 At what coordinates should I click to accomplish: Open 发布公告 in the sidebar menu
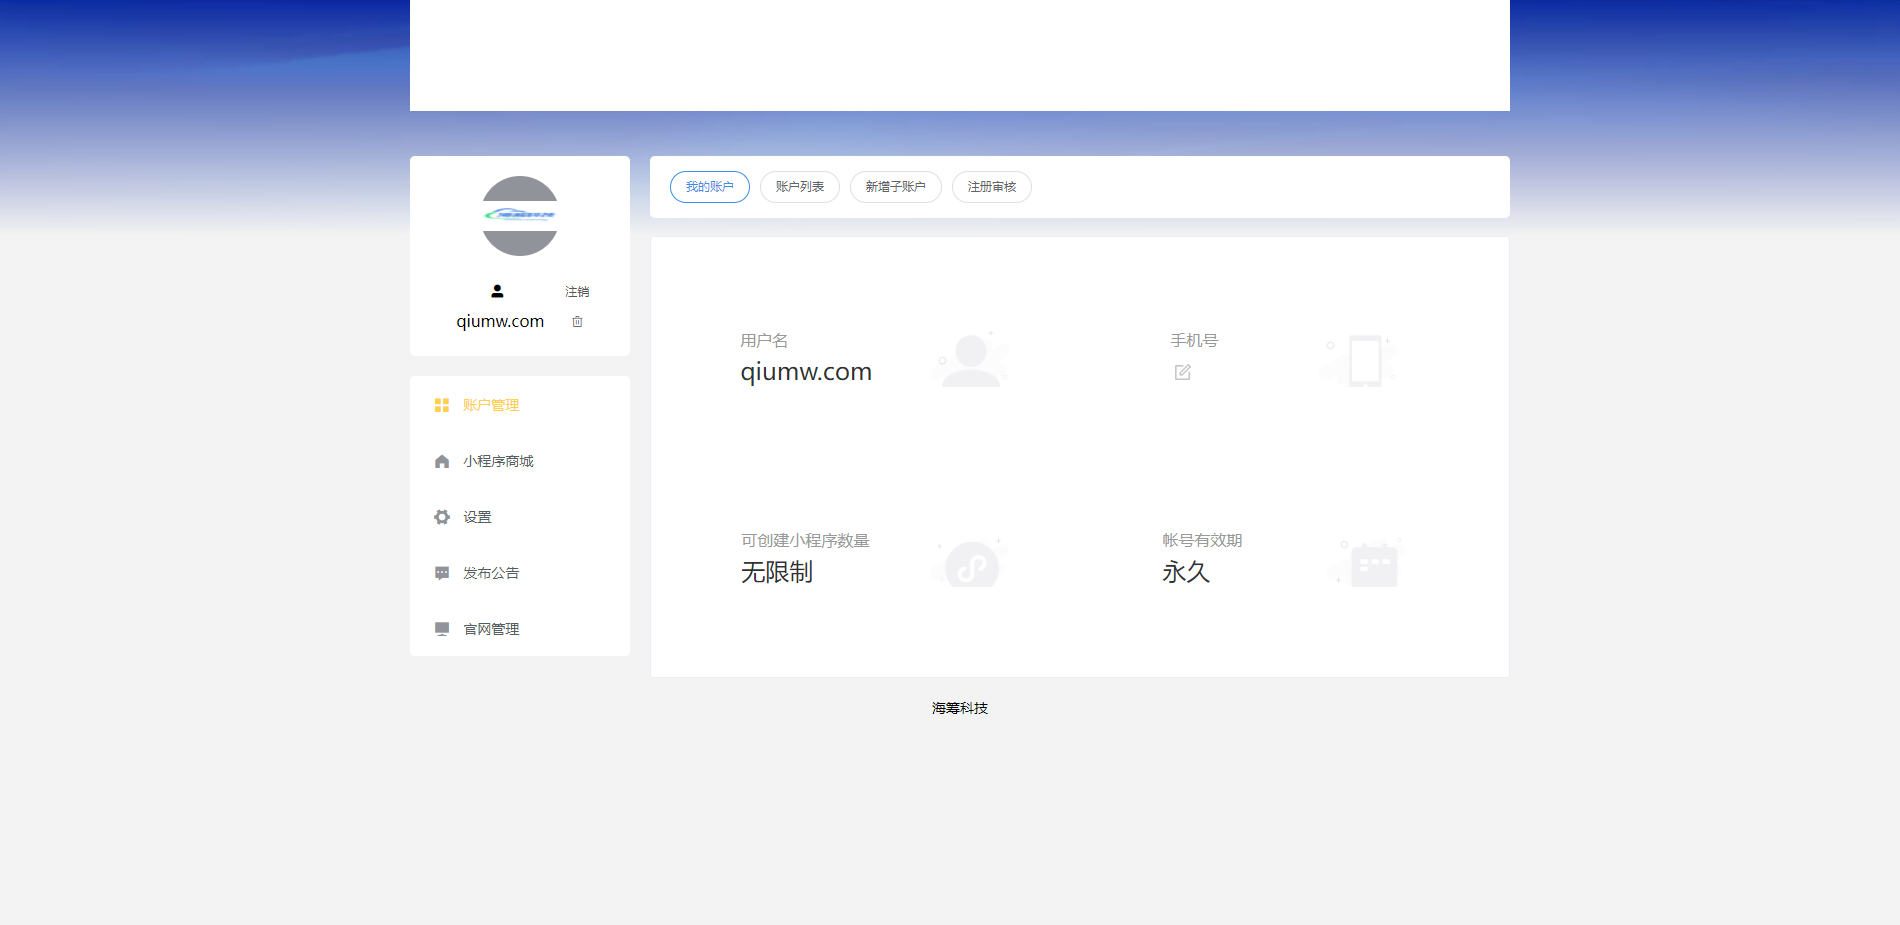pos(491,573)
